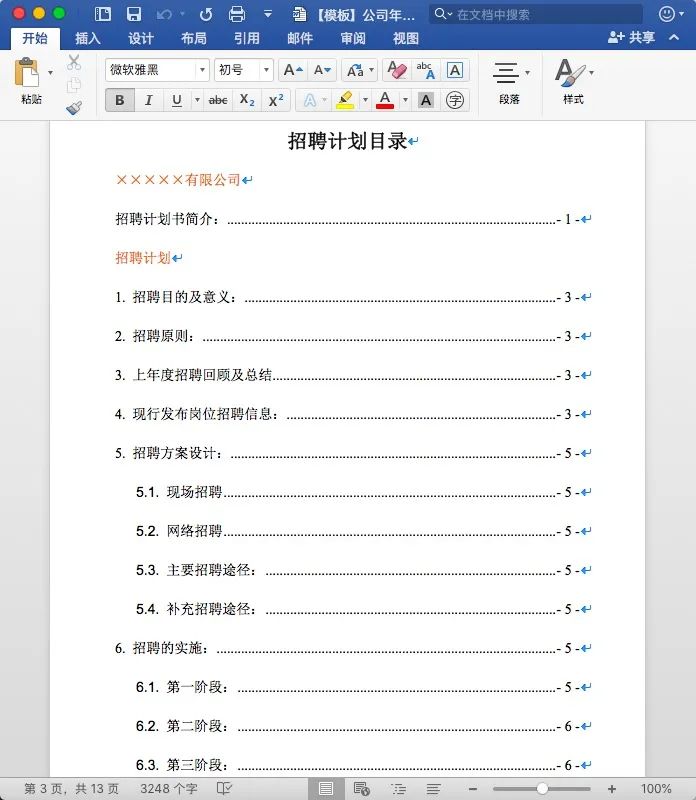Click the page count 第 3 页，共 13 页
Image resolution: width=696 pixels, height=800 pixels.
pos(71,789)
